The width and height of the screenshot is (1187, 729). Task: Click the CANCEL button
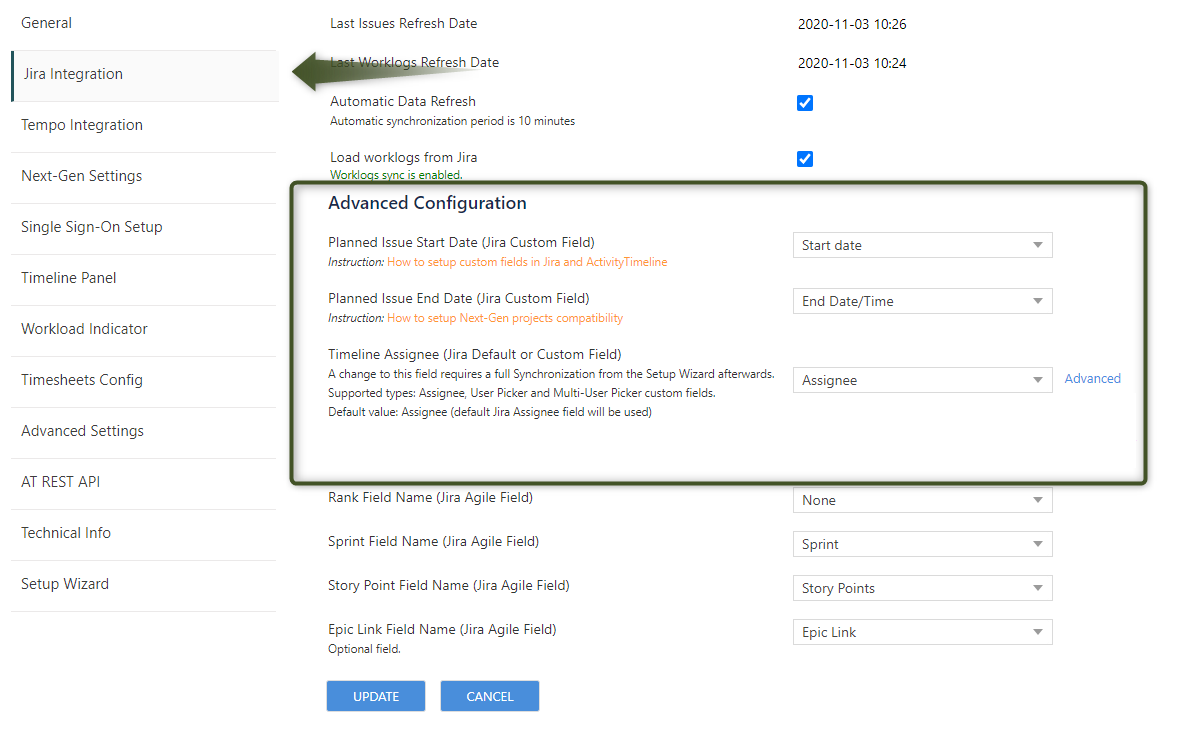click(490, 696)
